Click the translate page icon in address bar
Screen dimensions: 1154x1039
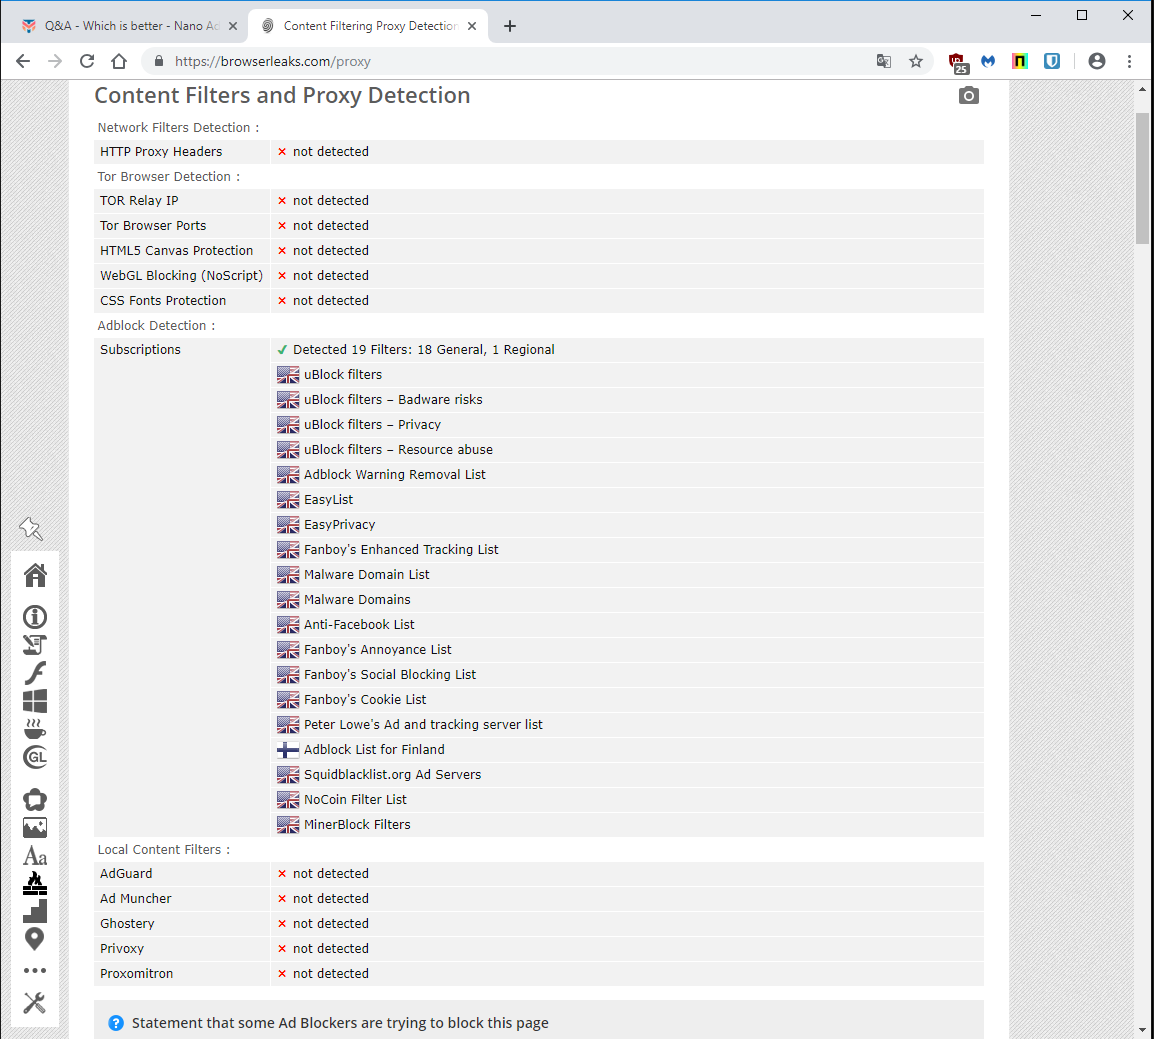coord(884,61)
